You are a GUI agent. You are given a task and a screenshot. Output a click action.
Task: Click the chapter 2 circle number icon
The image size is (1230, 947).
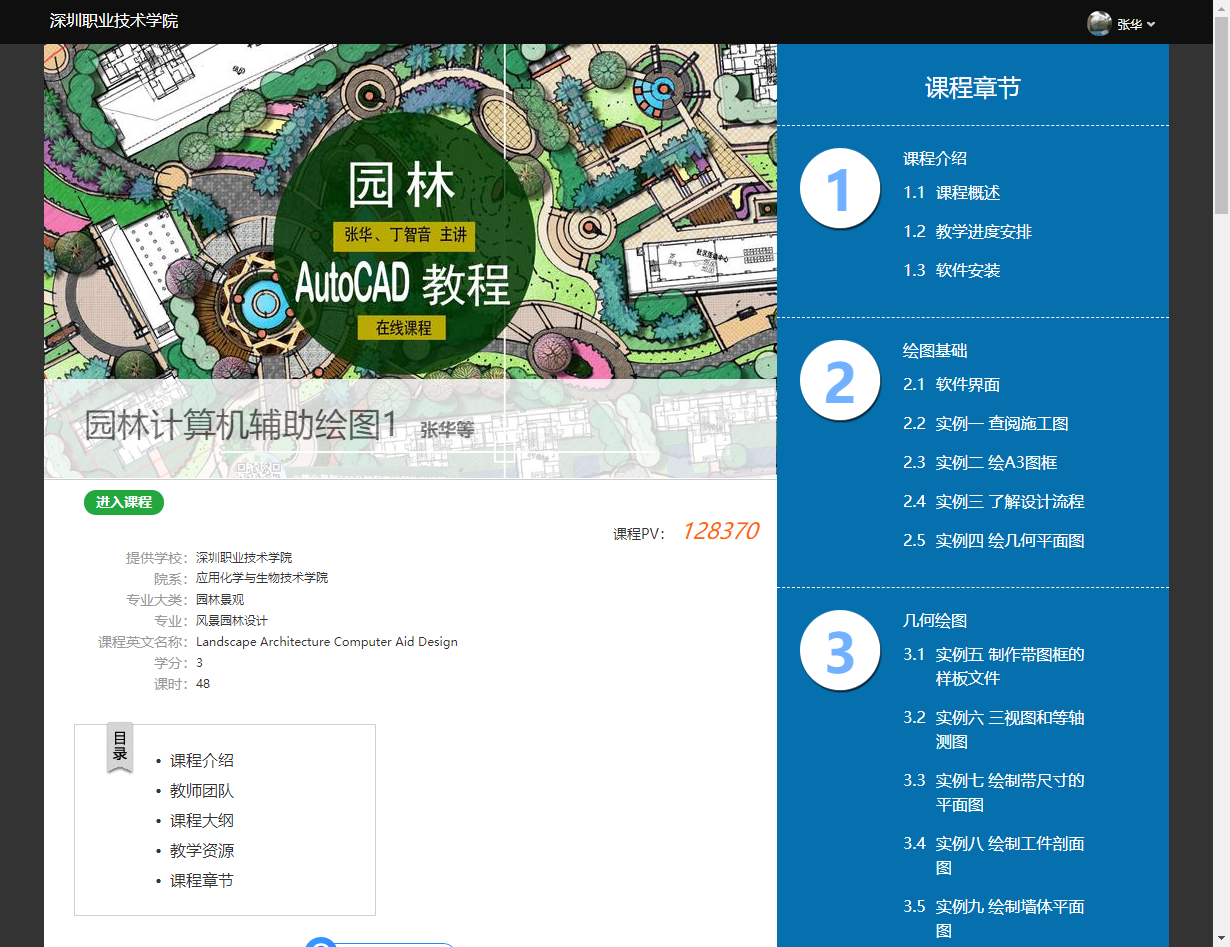[x=839, y=380]
